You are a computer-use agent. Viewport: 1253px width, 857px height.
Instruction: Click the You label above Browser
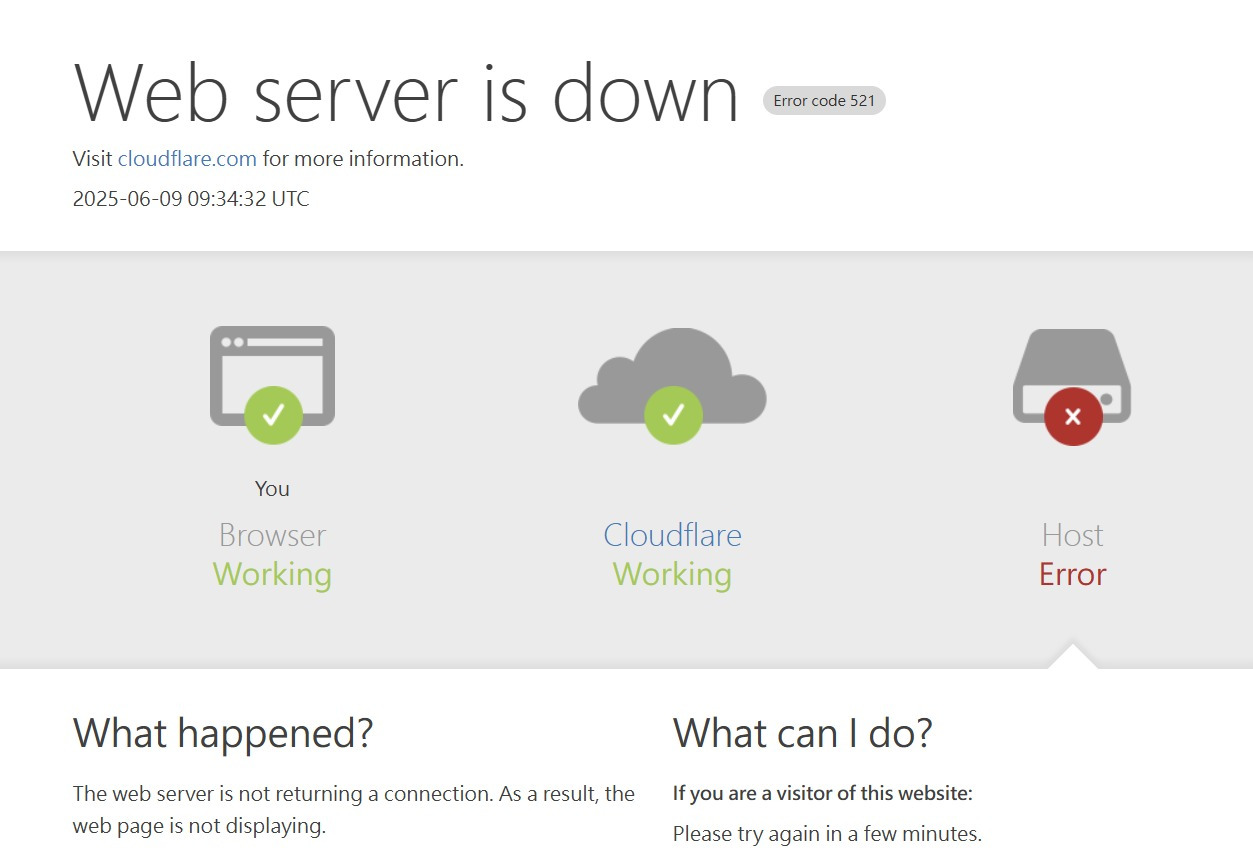tap(272, 488)
